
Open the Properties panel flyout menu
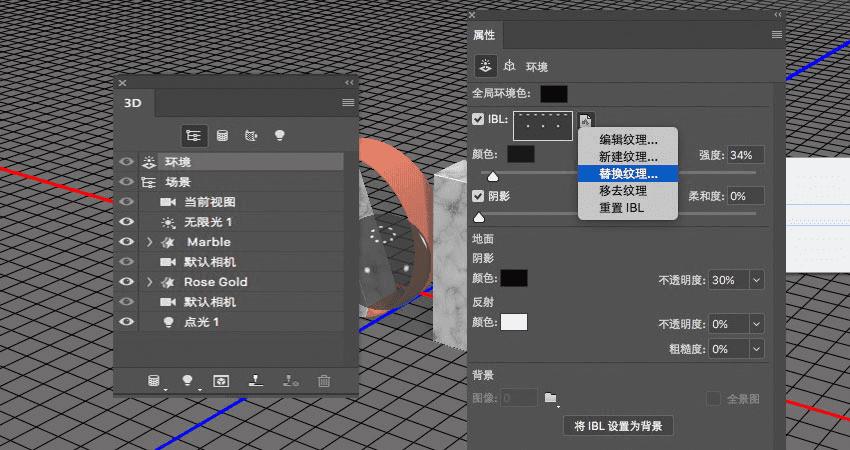(777, 35)
